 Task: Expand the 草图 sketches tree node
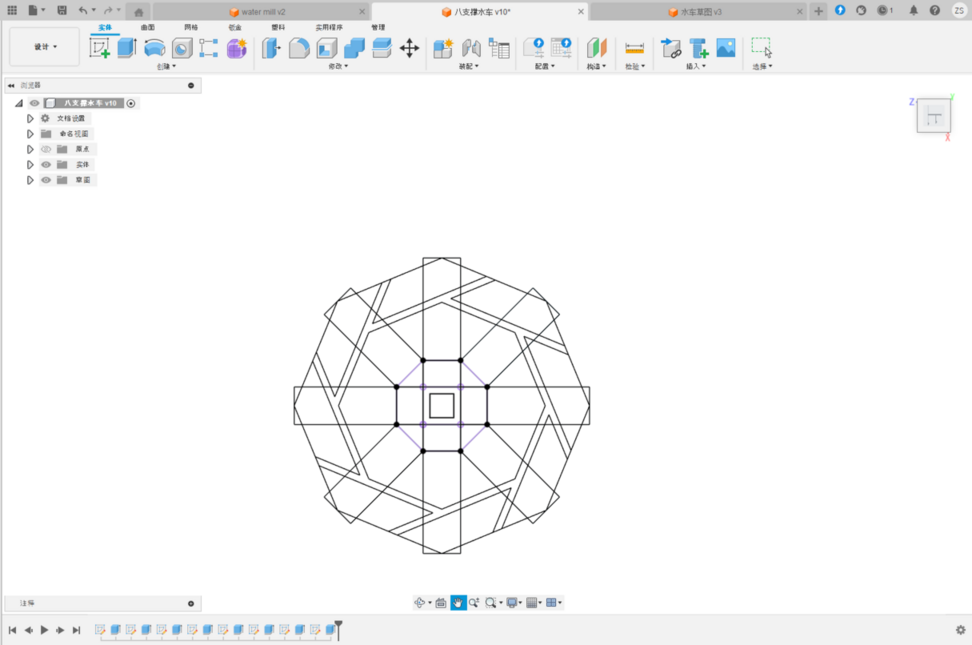tap(31, 180)
